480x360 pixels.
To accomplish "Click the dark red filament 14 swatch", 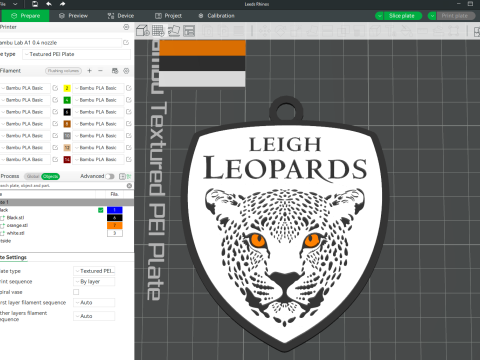I will 67,159.
